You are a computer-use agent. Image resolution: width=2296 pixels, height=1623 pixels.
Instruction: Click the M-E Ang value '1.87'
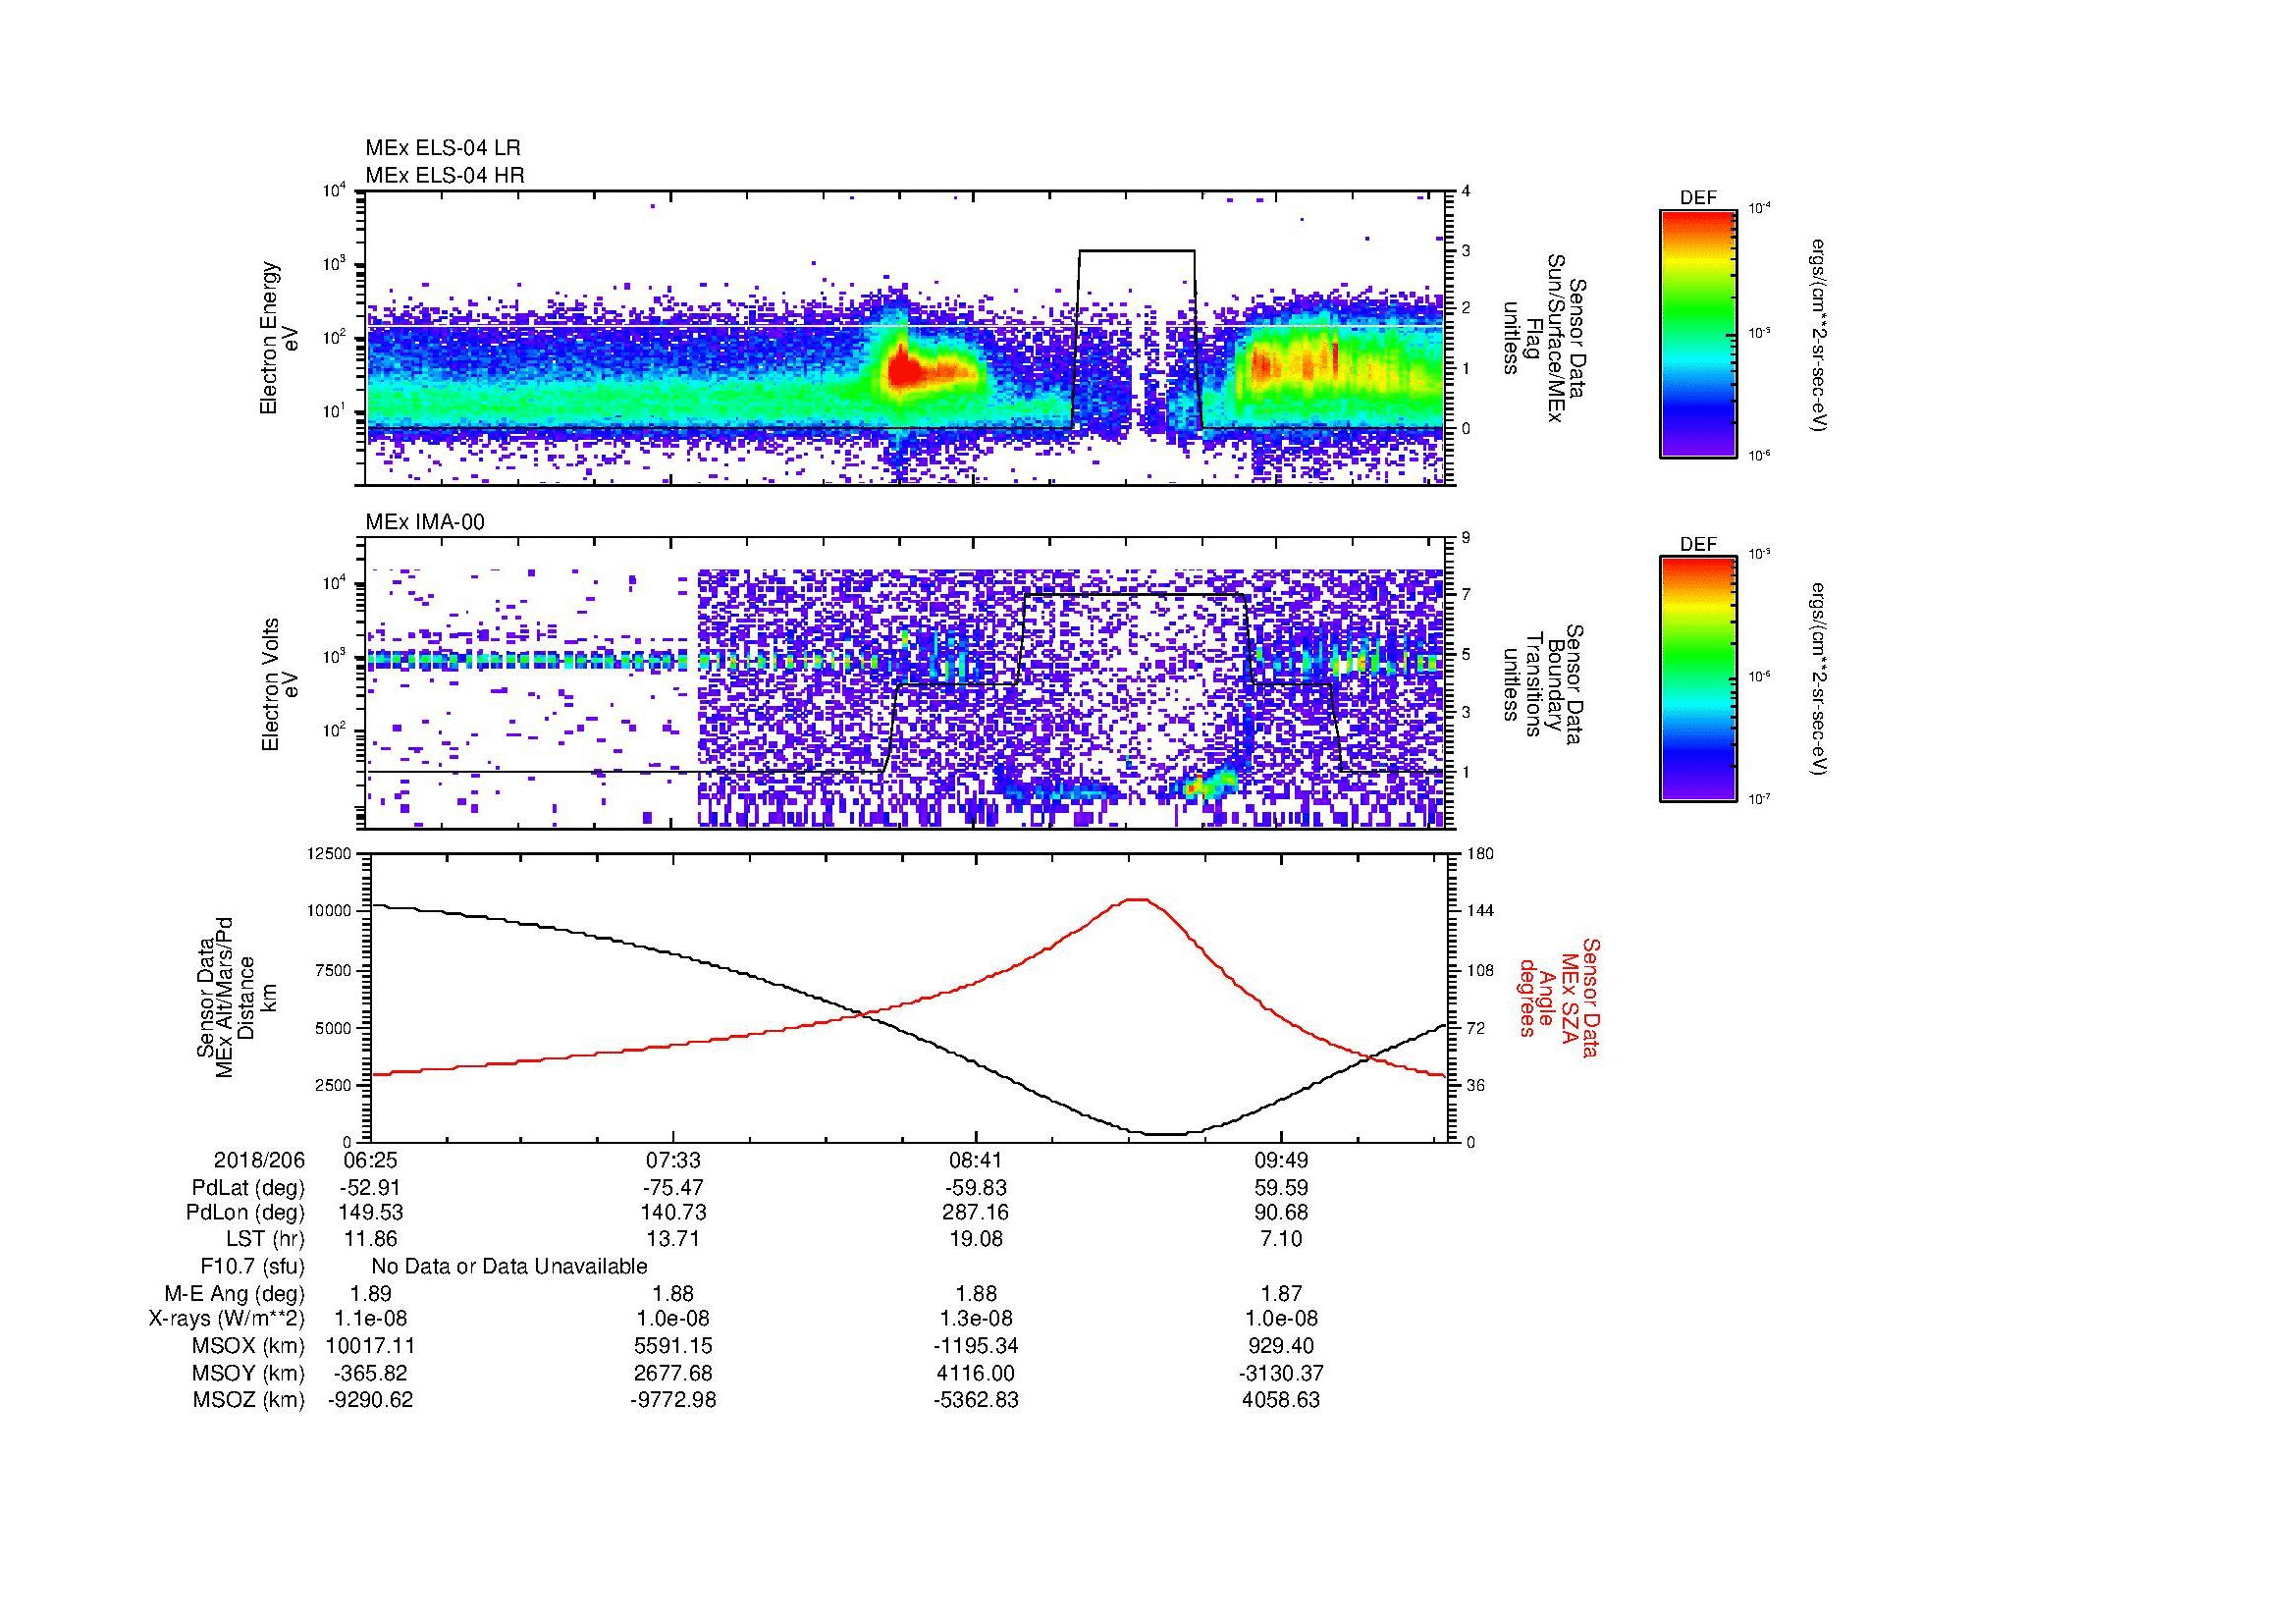pyautogui.click(x=1281, y=1293)
